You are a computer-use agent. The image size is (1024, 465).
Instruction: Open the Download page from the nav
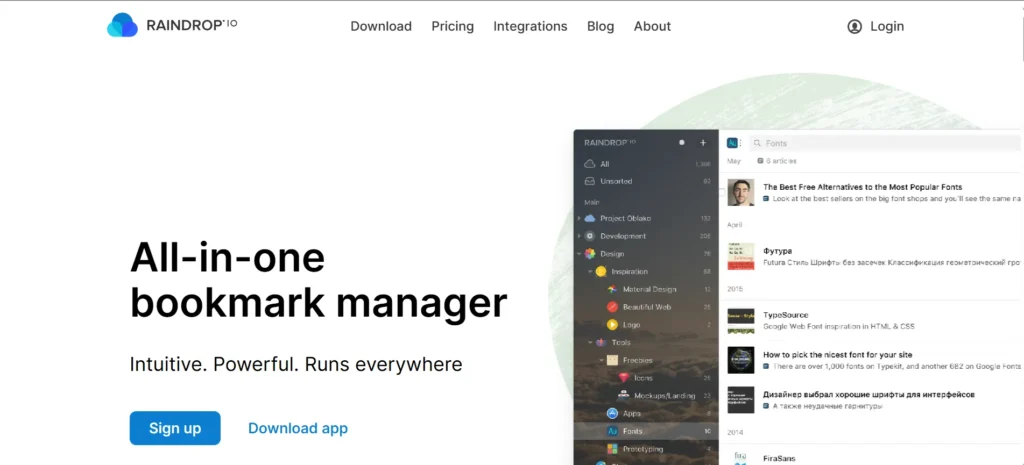(x=381, y=26)
